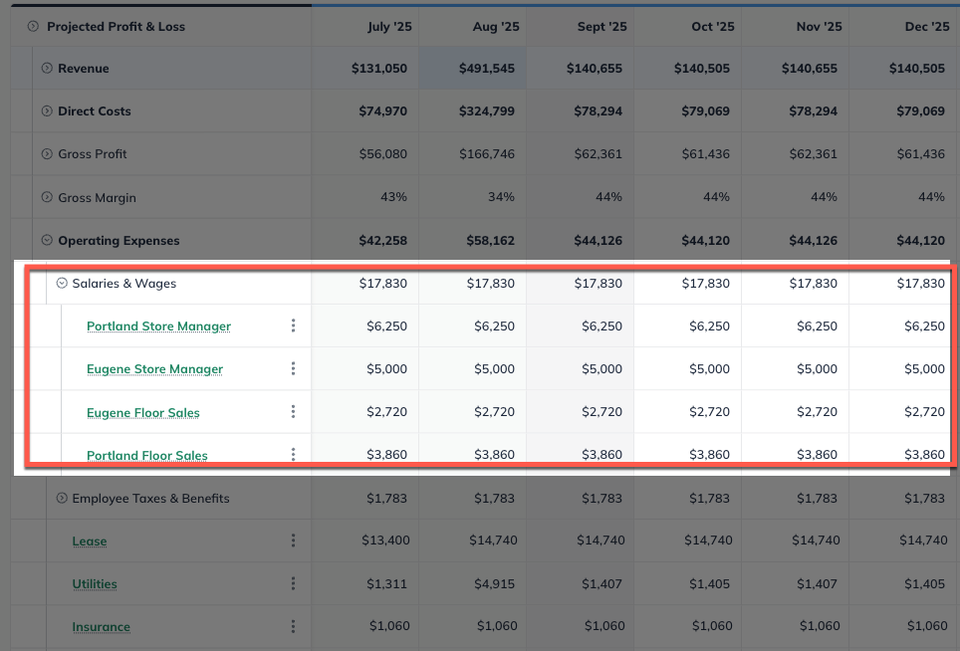Image resolution: width=960 pixels, height=651 pixels.
Task: Click Lease value $13,400 for July '25
Action: click(x=386, y=540)
